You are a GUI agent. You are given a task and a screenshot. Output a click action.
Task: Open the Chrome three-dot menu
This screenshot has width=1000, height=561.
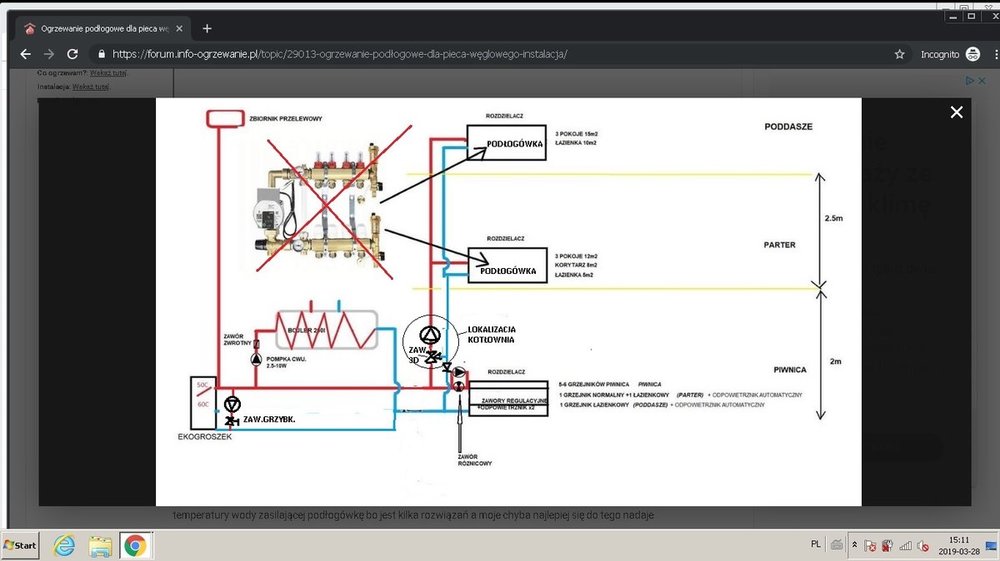pos(987,54)
